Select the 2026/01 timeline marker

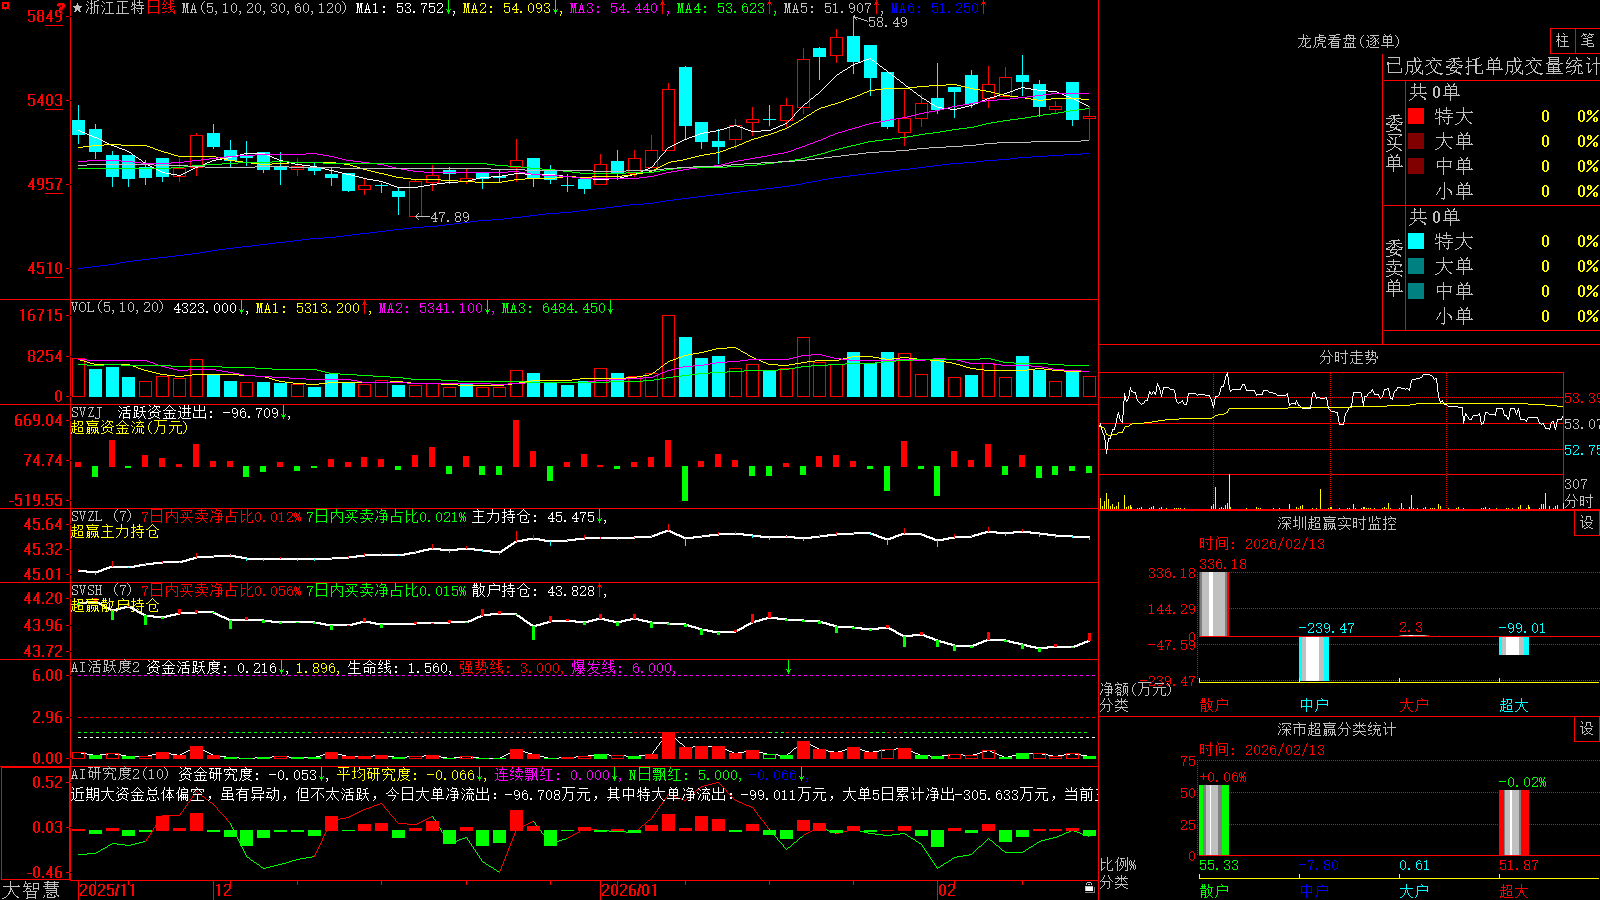630,890
